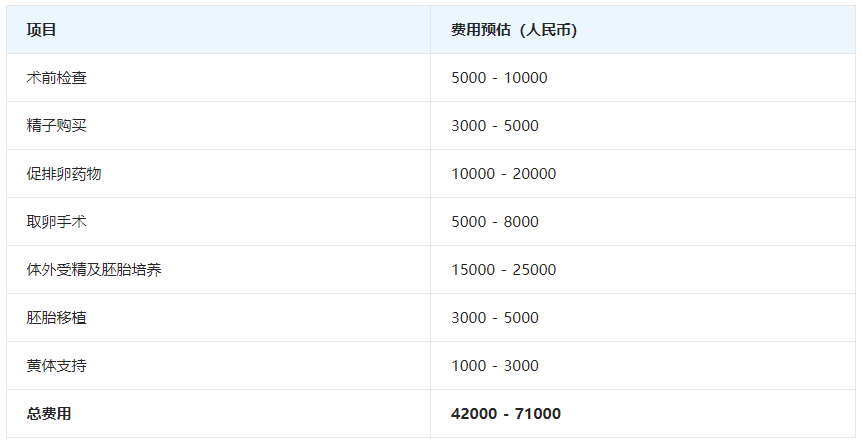Click the 5000 - 10000 cost cell
This screenshot has width=862, height=445.
click(x=499, y=78)
